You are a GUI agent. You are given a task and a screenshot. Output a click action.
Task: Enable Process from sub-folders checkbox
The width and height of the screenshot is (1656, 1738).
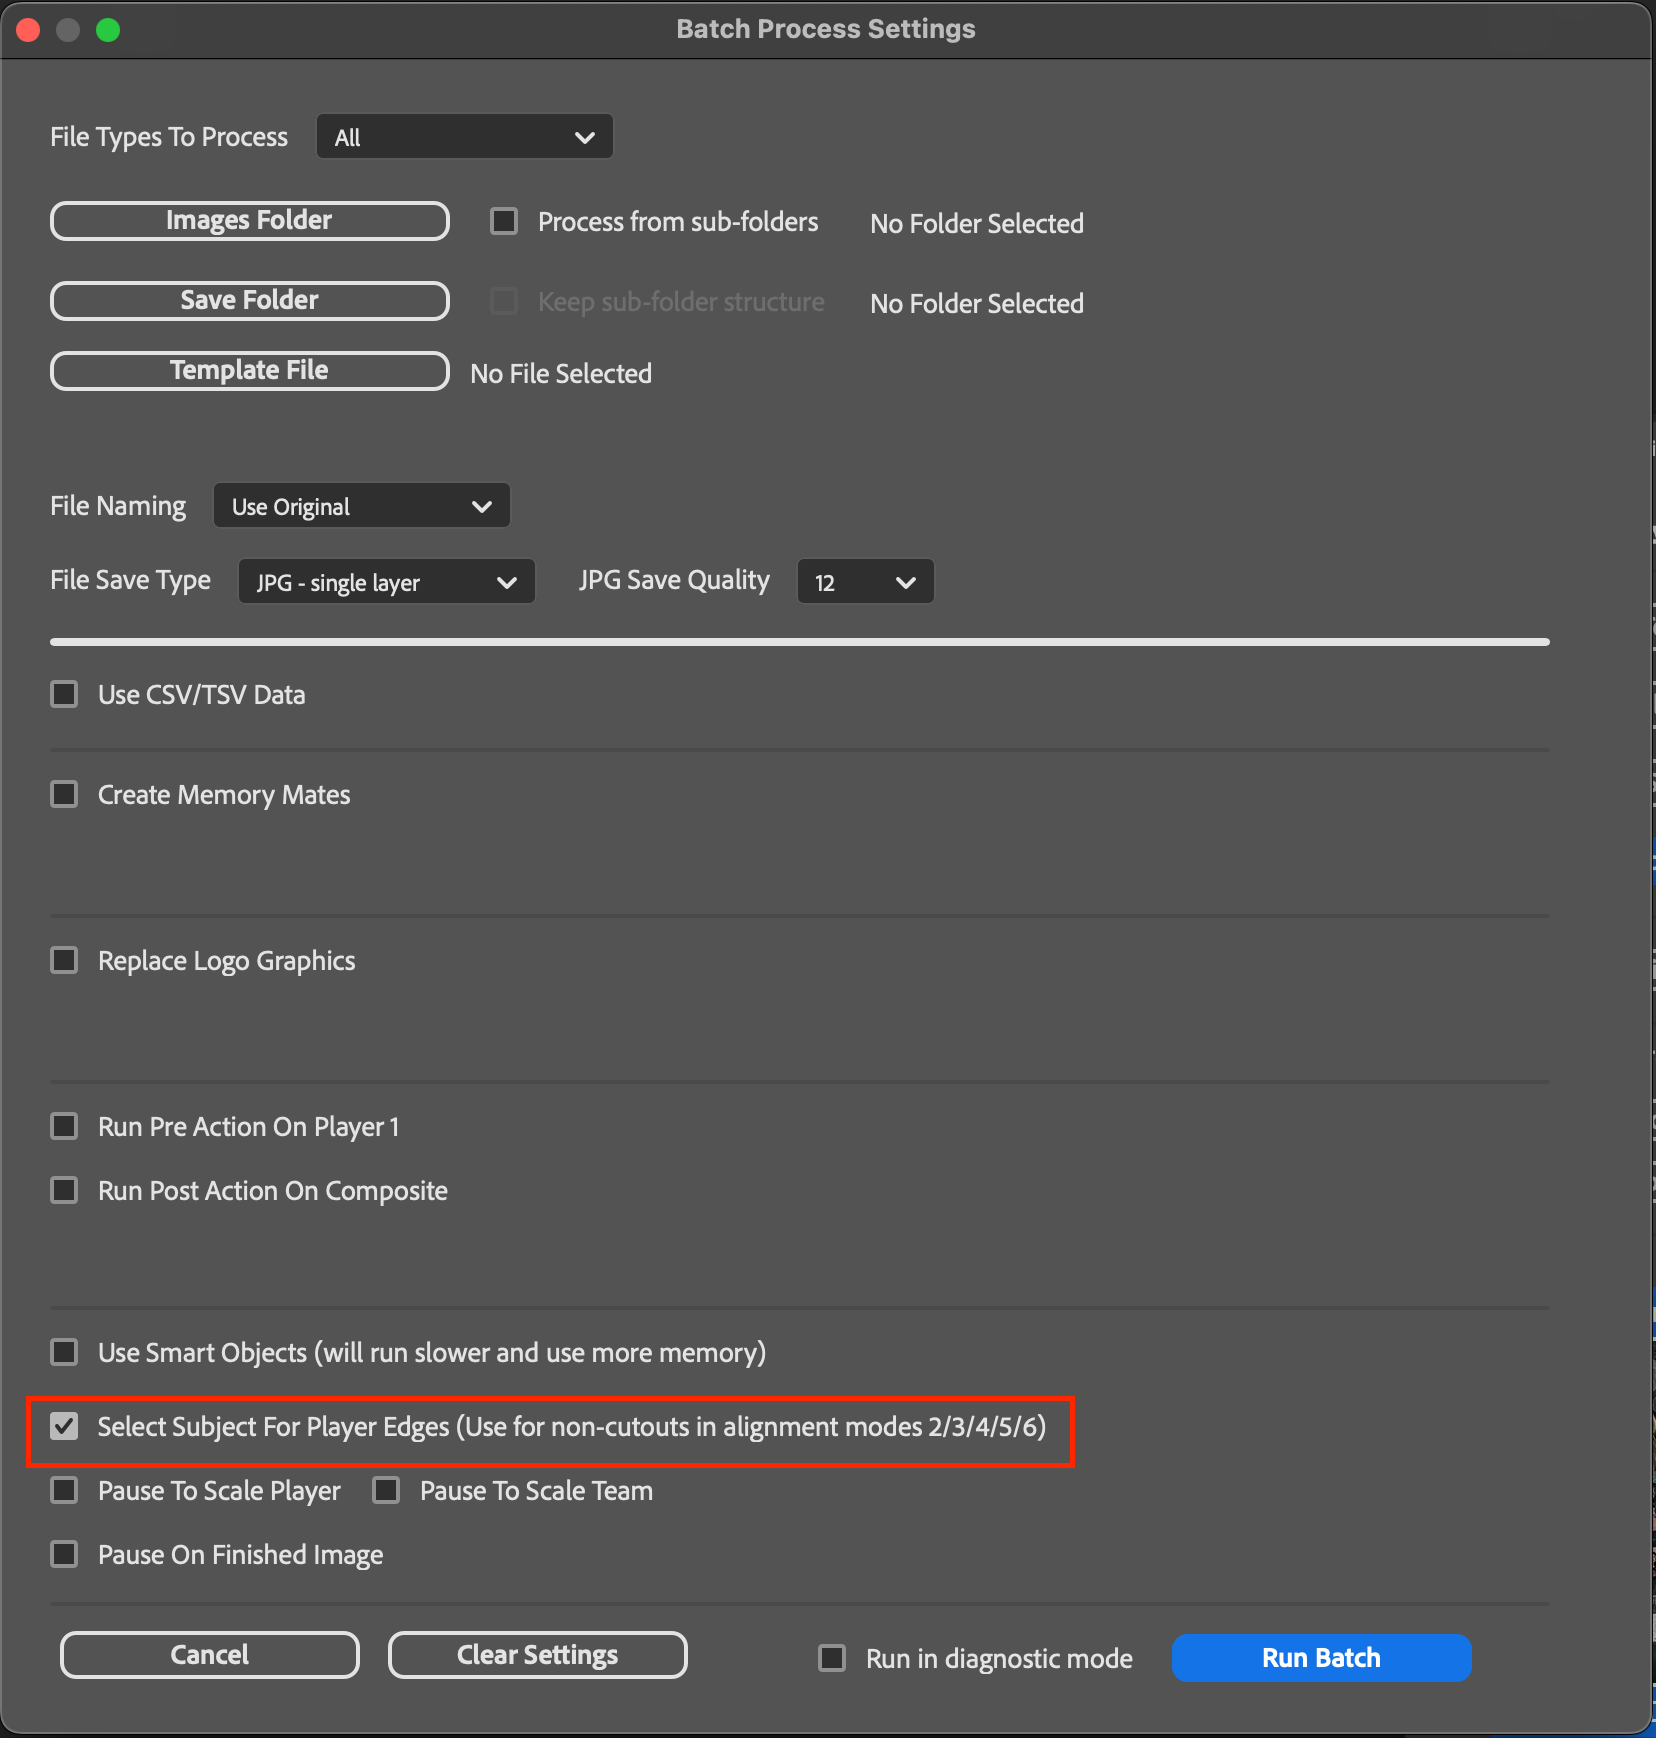(x=504, y=221)
